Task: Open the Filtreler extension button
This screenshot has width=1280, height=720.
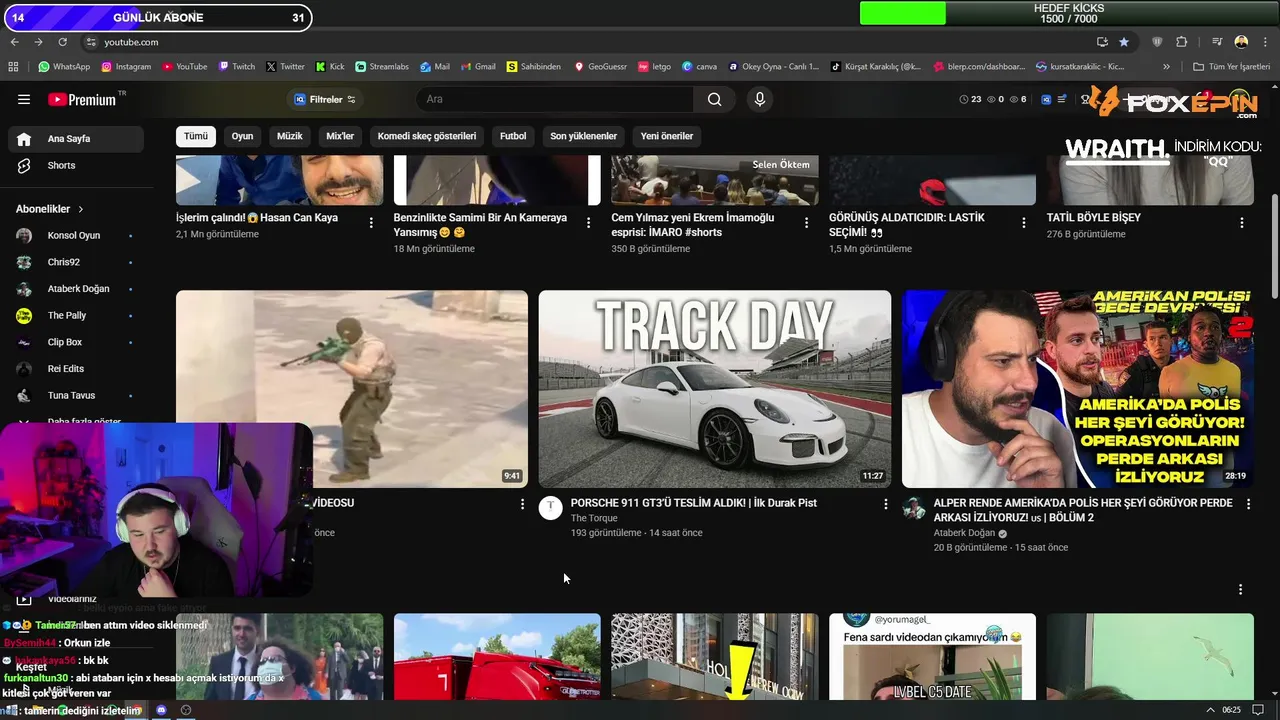Action: pos(325,99)
